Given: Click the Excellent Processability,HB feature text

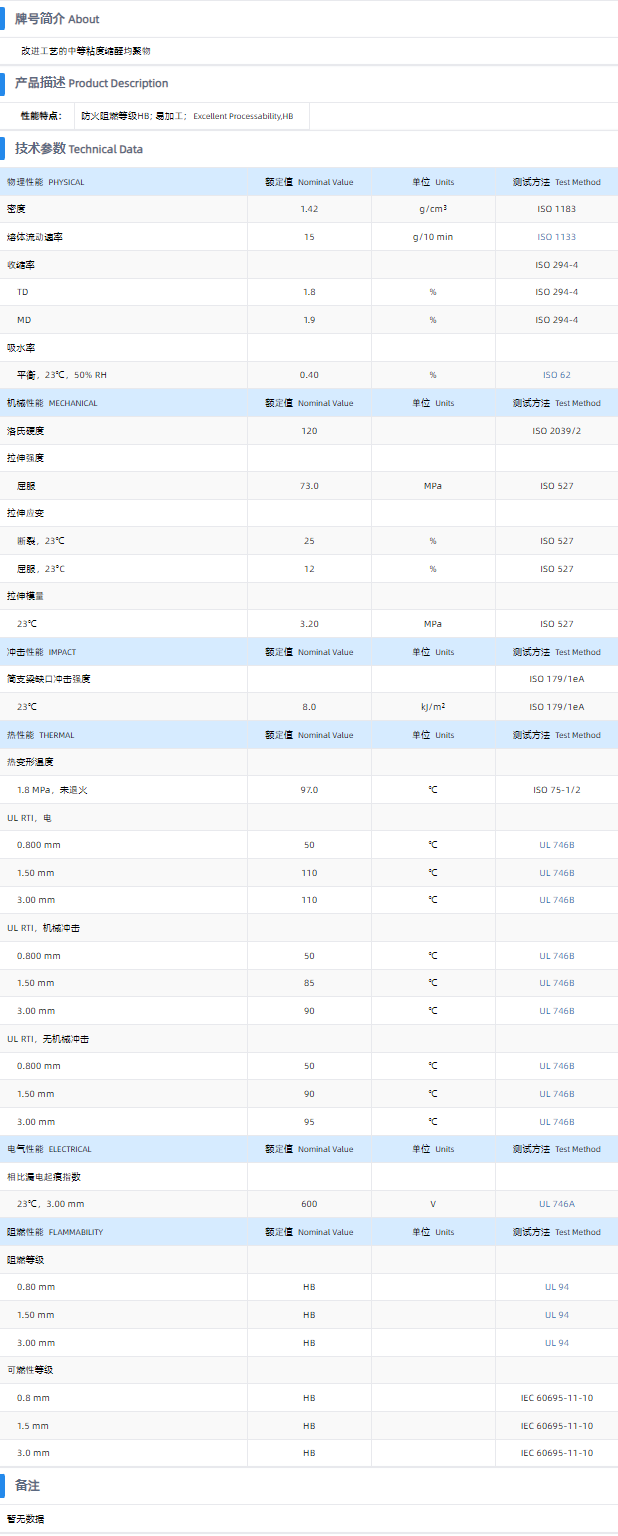Looking at the screenshot, I should coord(243,116).
